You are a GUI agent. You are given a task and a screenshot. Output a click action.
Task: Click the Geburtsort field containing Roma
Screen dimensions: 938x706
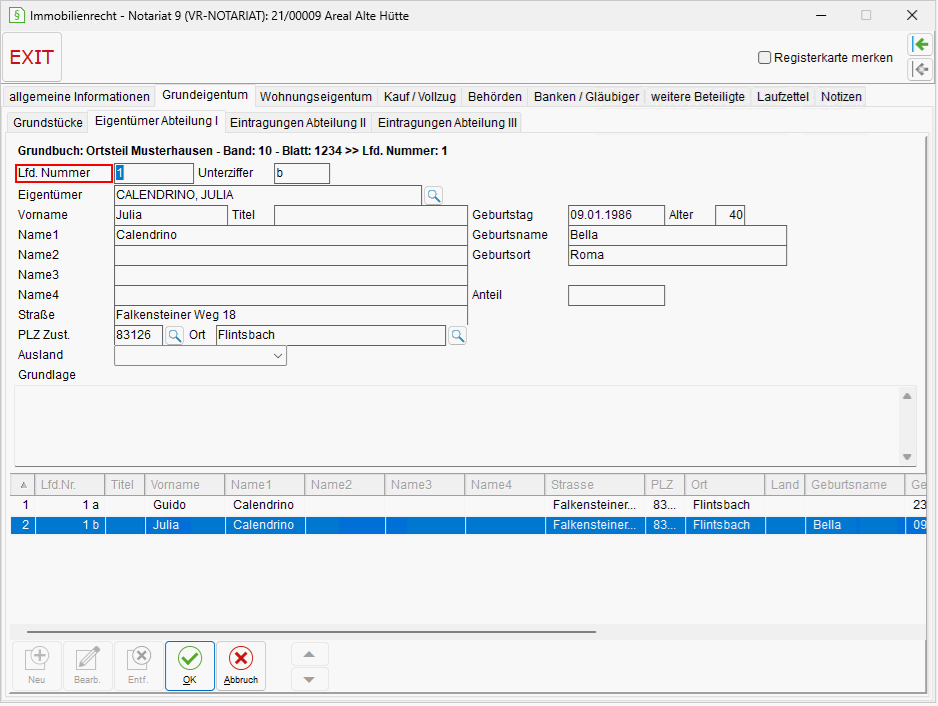677,255
